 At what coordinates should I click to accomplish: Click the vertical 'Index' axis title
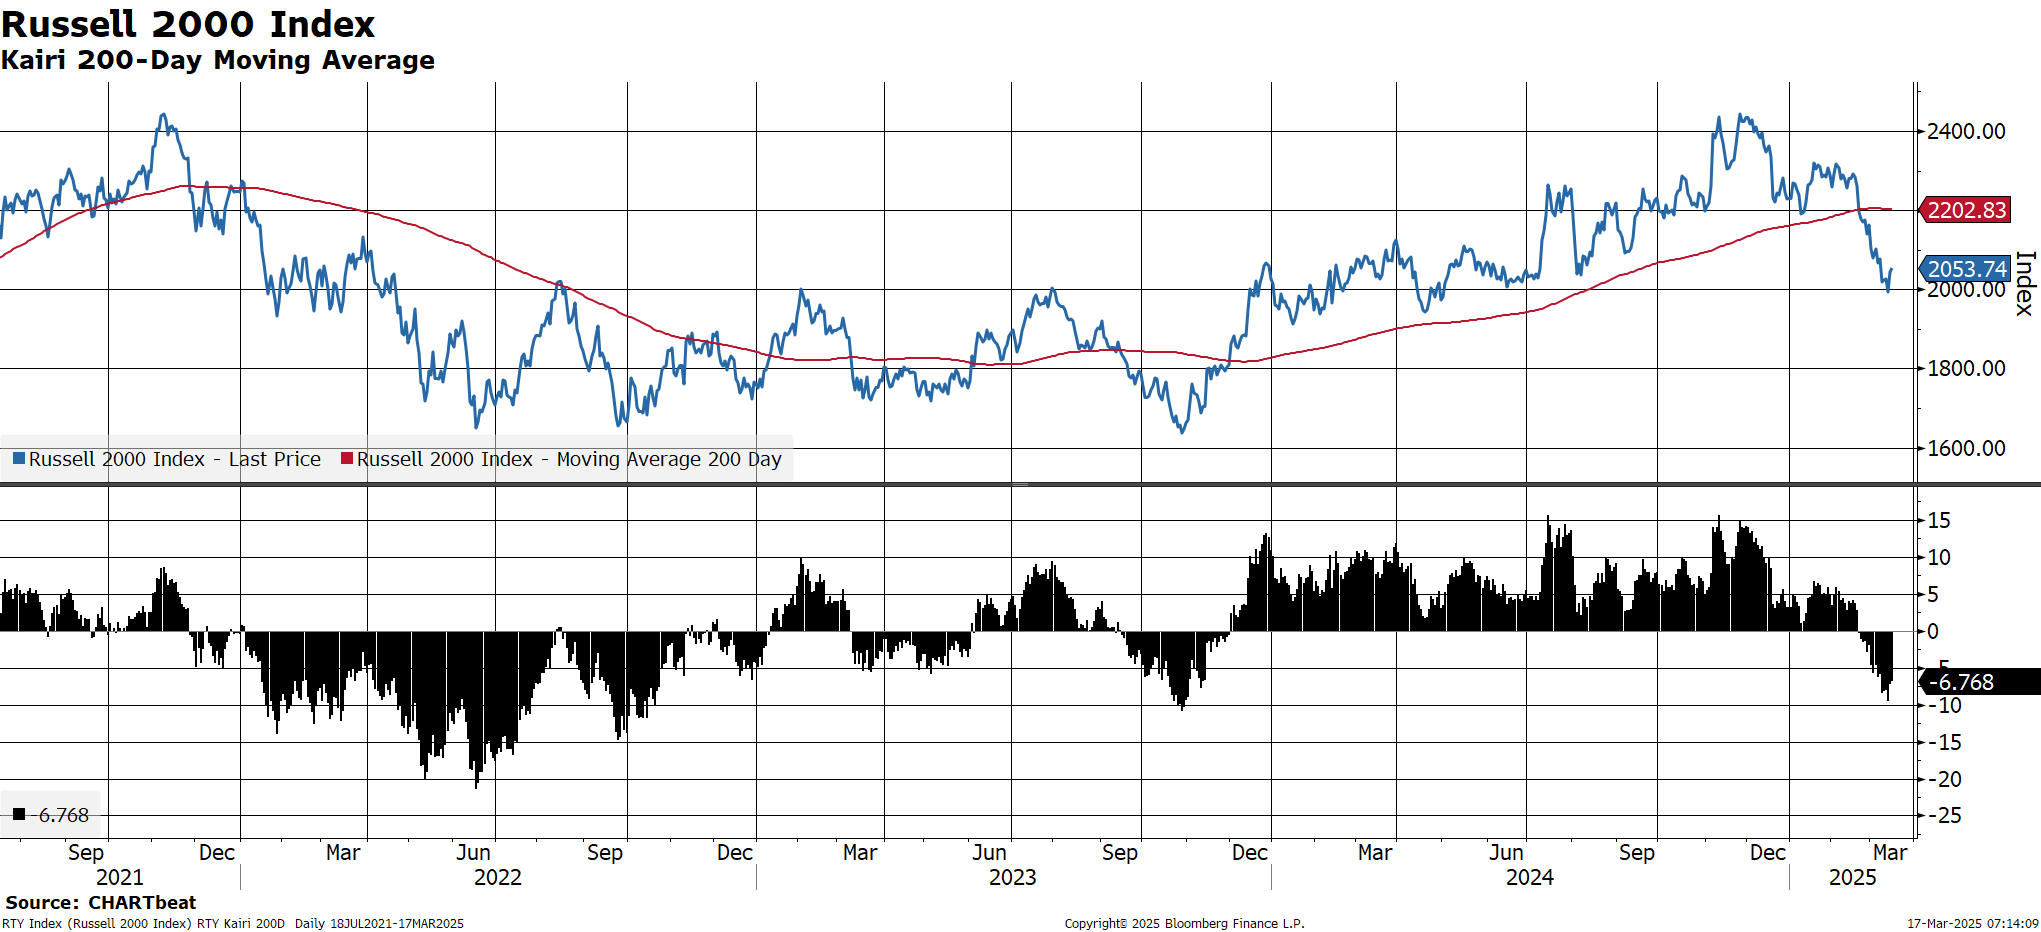2025,283
